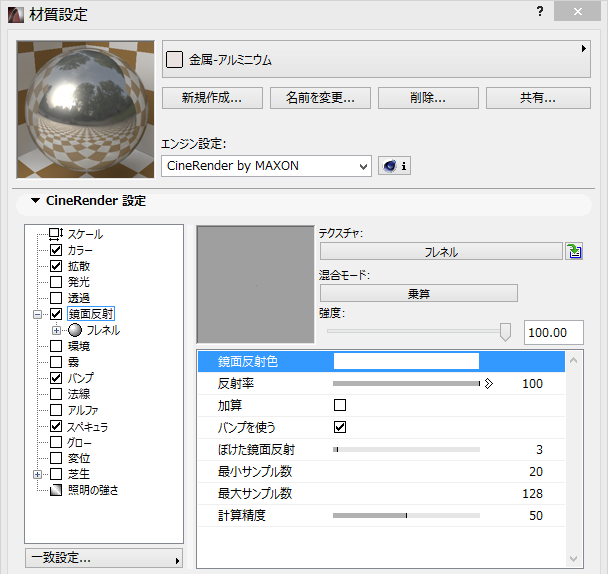Viewport: 608px width, 574px height.
Task: Click the 反射率 keyframe diamond icon
Action: click(x=489, y=384)
